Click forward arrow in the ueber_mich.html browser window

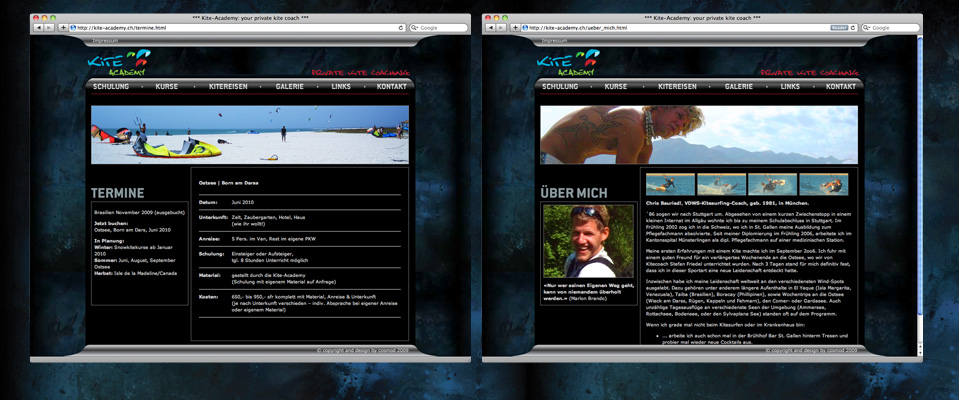pyautogui.click(x=499, y=28)
